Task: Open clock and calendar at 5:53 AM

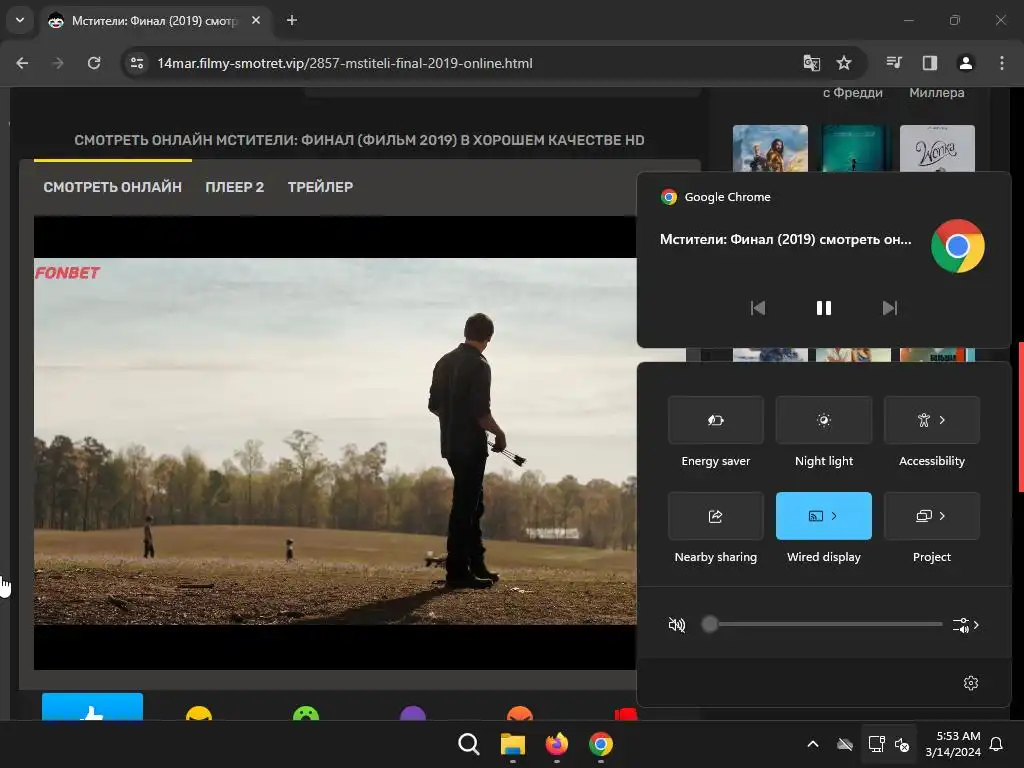Action: click(x=953, y=744)
